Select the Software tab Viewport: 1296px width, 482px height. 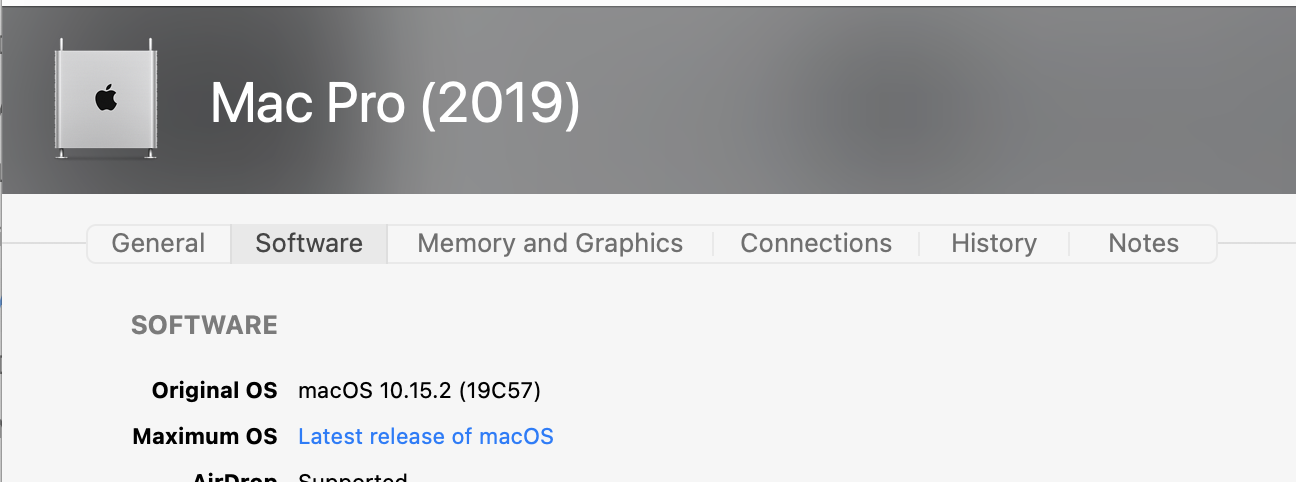[x=309, y=243]
